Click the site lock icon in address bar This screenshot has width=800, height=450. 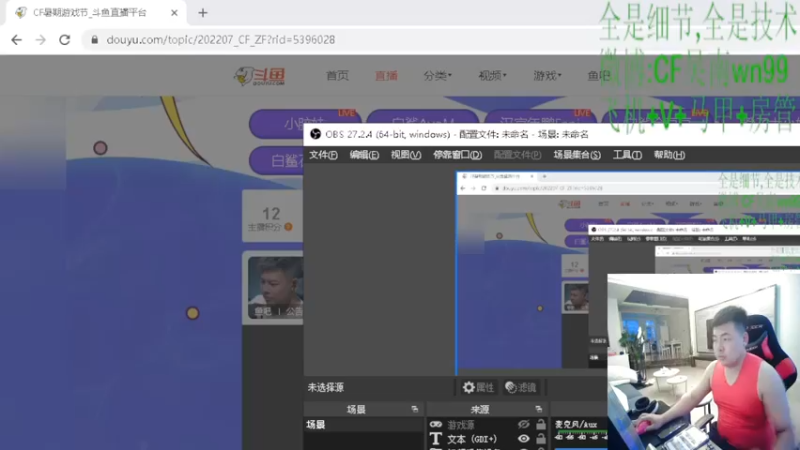94,40
